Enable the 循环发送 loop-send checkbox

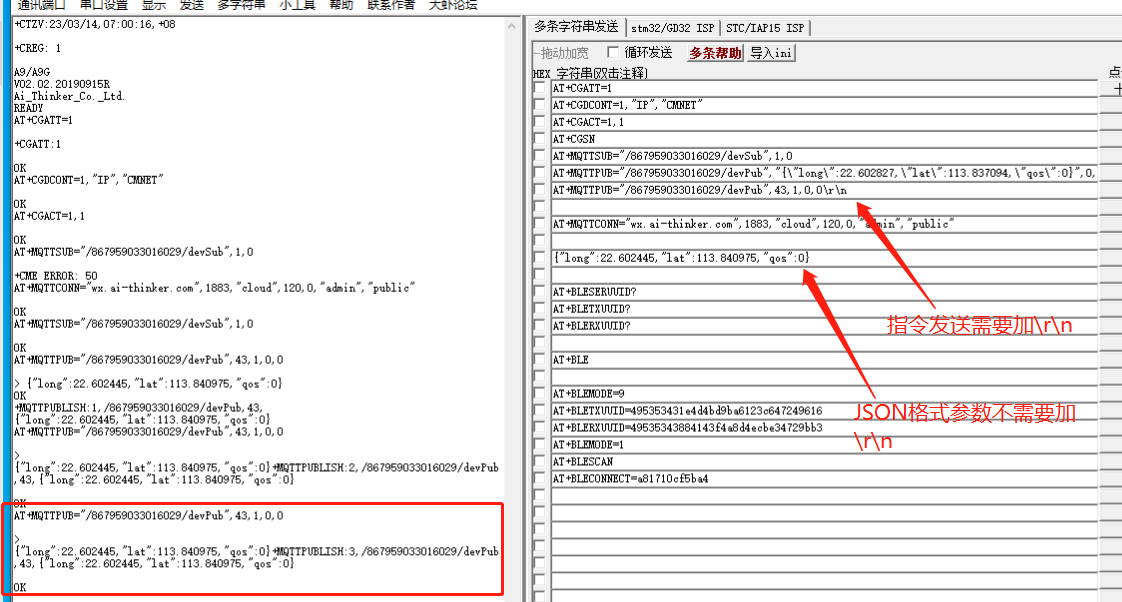pyautogui.click(x=613, y=52)
